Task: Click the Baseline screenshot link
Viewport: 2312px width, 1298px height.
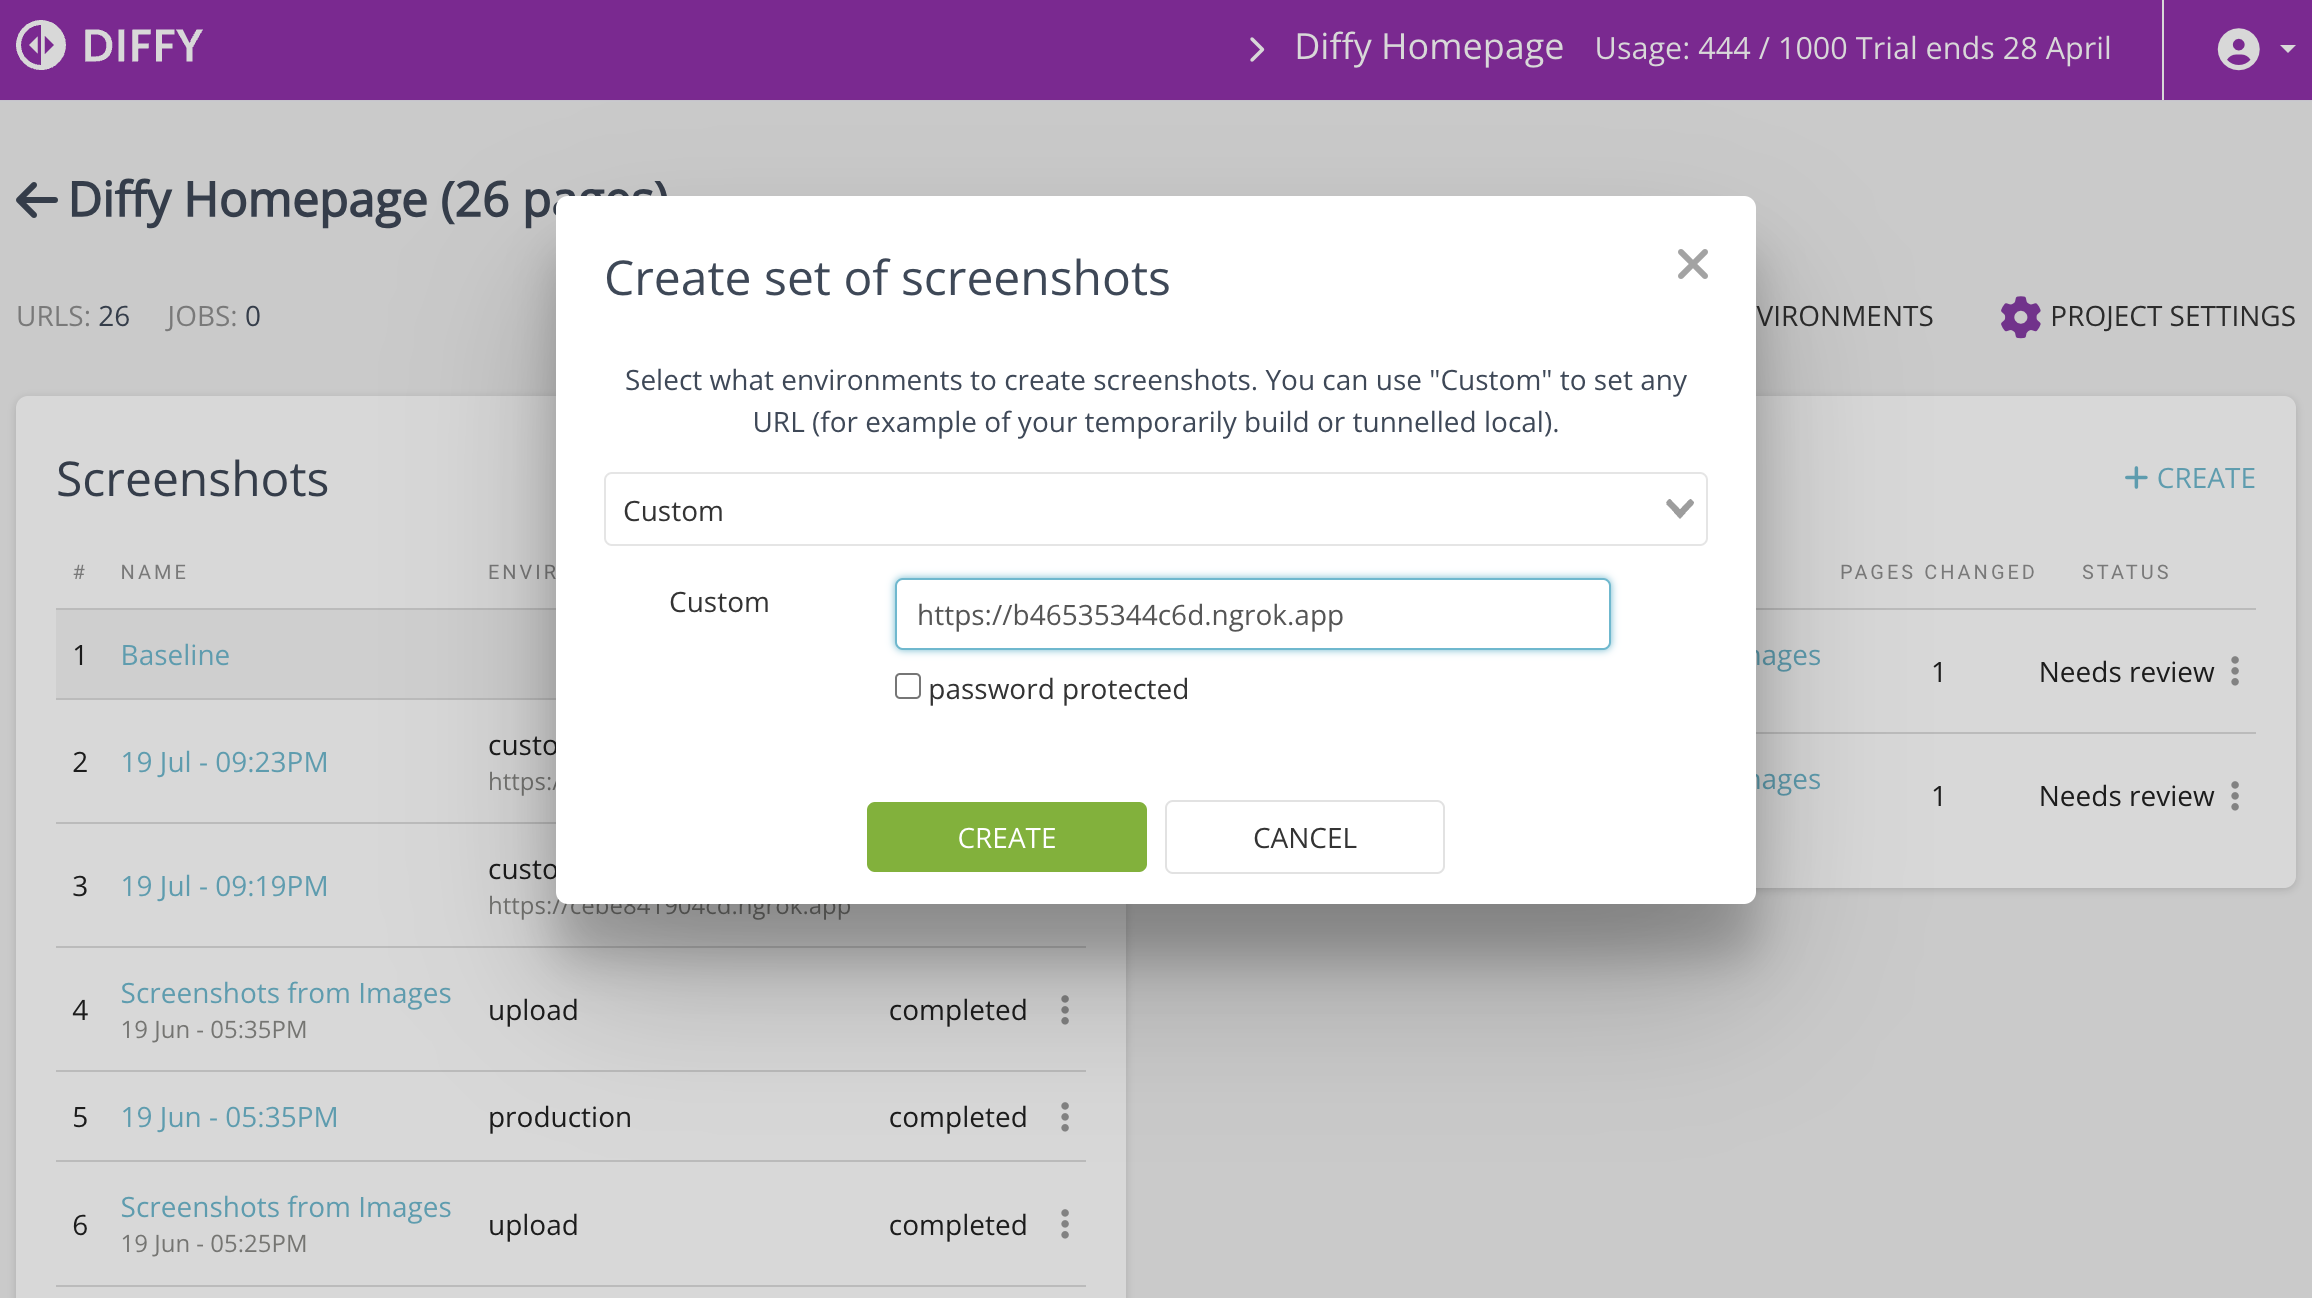Action: [x=175, y=653]
